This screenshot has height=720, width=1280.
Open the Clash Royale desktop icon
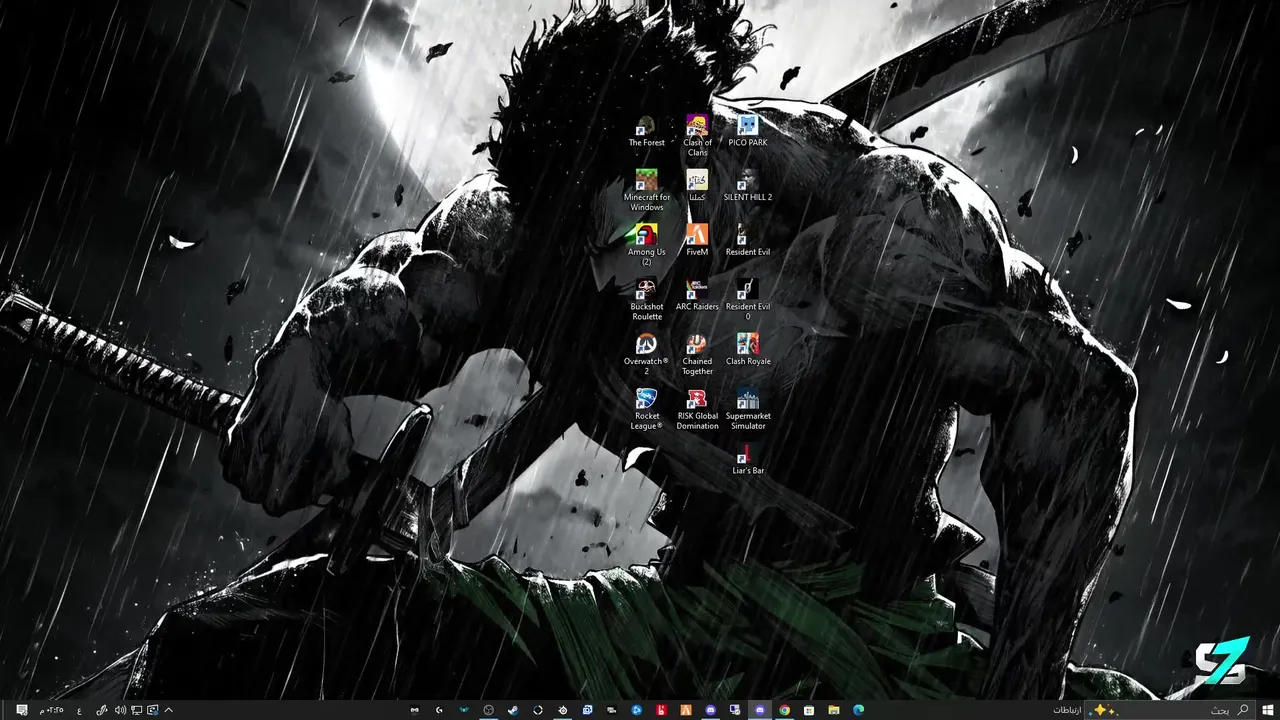748,350
